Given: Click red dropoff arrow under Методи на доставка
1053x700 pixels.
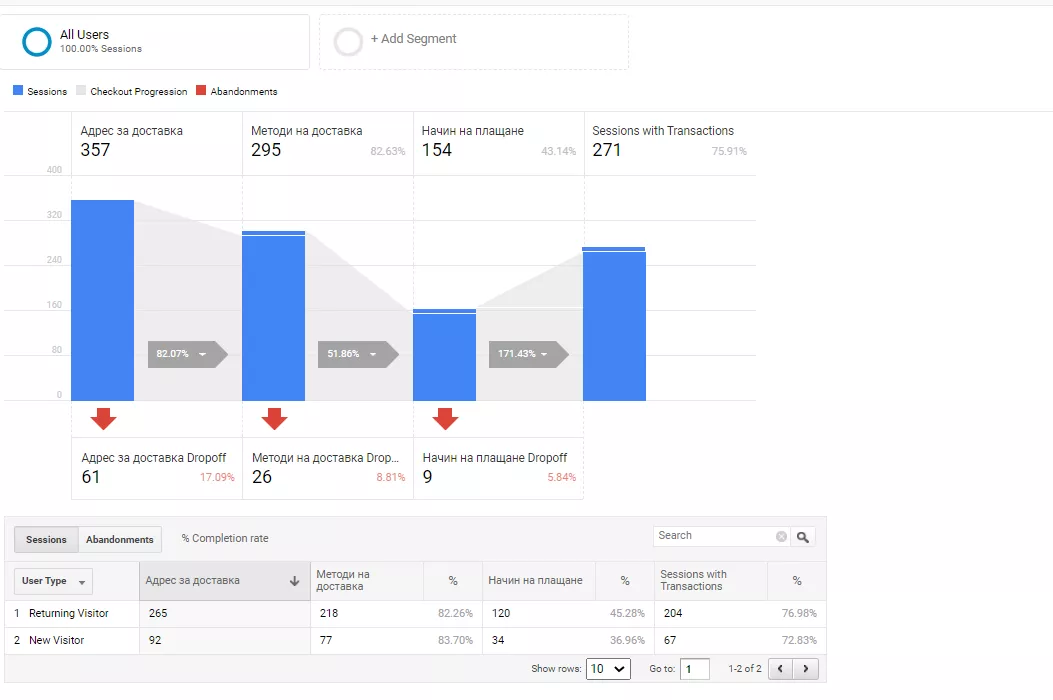Looking at the screenshot, I should tap(274, 419).
